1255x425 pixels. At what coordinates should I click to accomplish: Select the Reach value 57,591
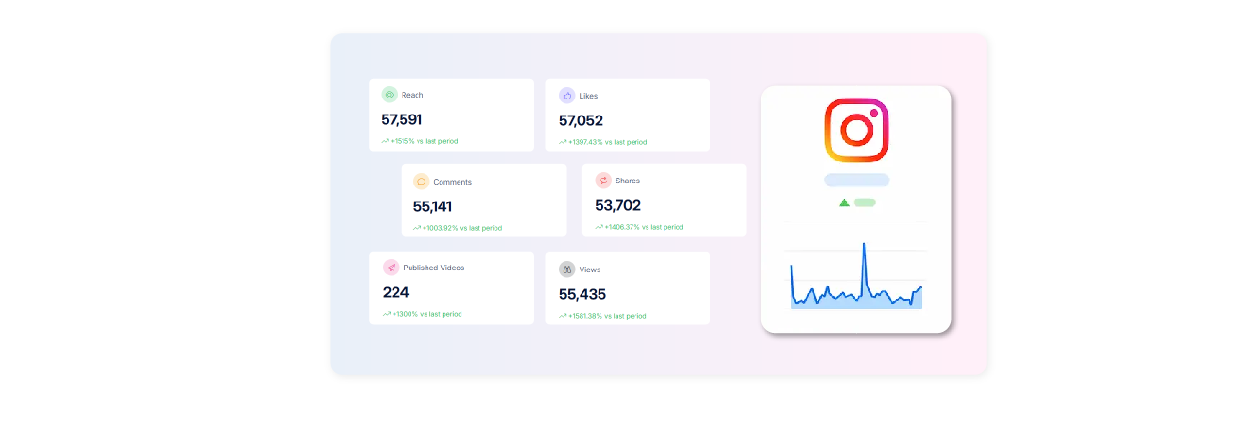point(403,119)
